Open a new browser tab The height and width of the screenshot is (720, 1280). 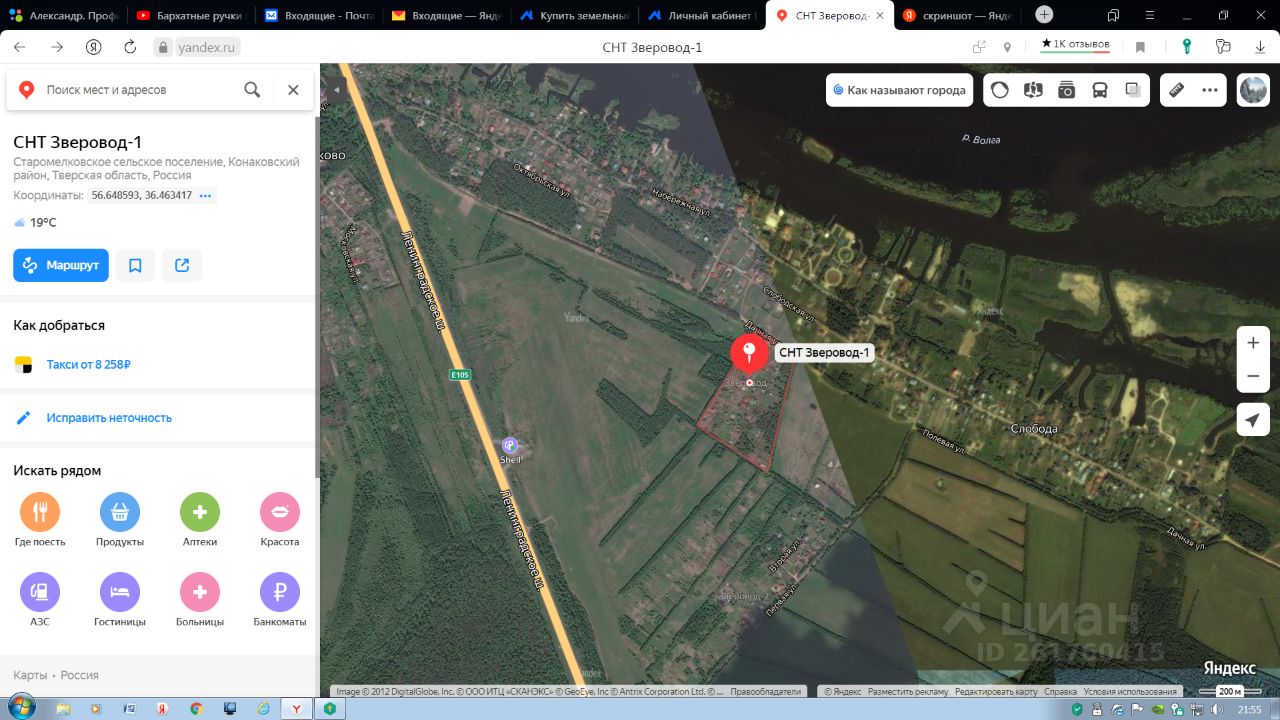1044,14
